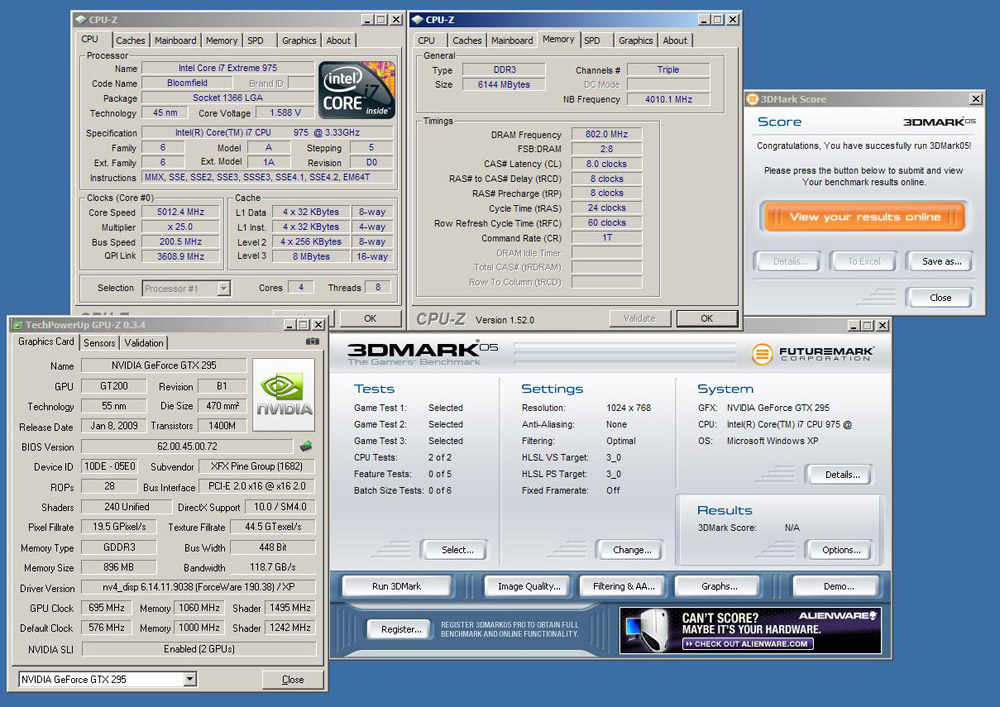Click the DRAM Frequency 802.0 MHz field
This screenshot has width=1000, height=707.
(x=606, y=135)
